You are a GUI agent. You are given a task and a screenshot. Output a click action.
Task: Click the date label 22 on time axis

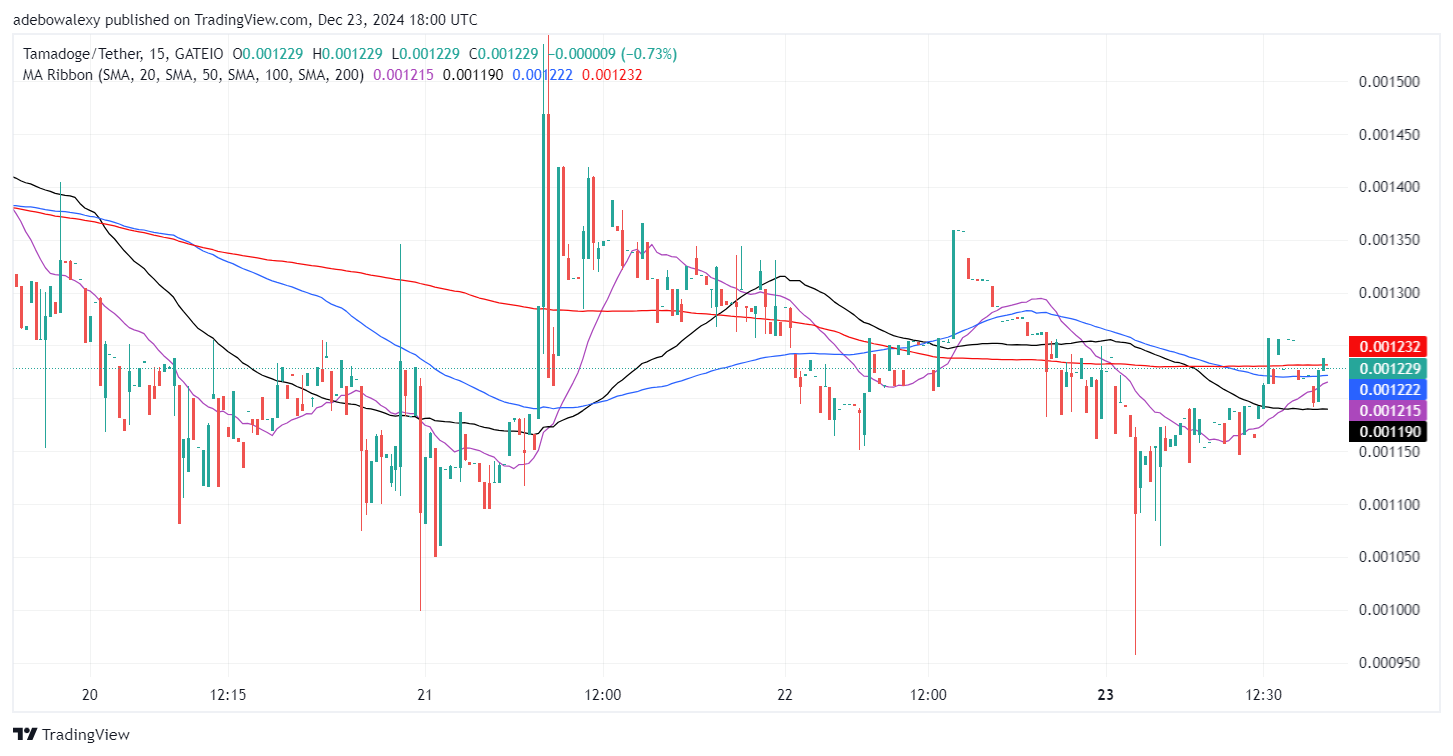point(785,694)
